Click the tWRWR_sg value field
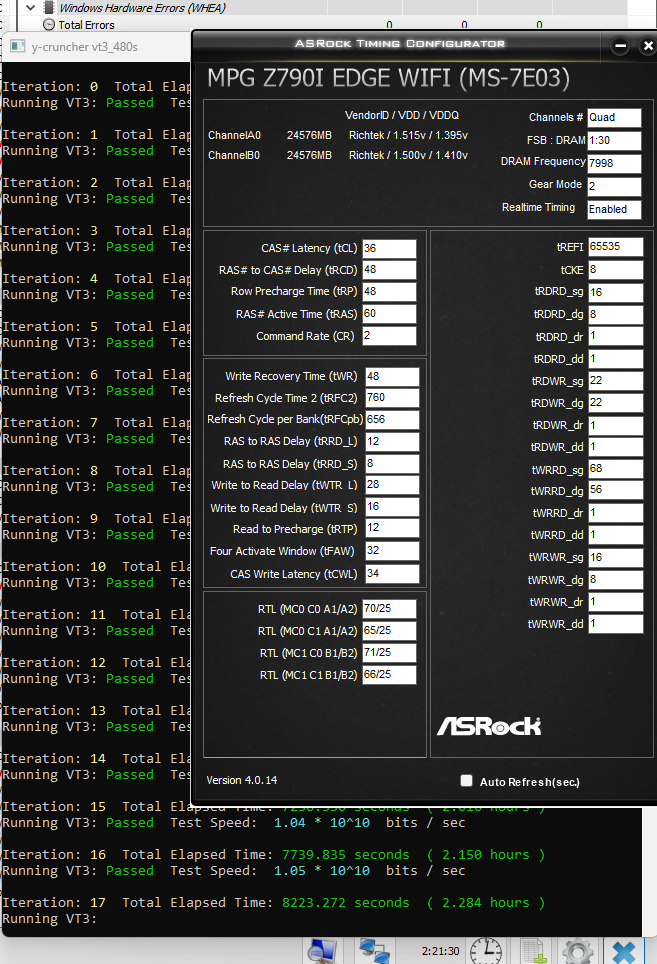This screenshot has width=657, height=964. pos(616,558)
